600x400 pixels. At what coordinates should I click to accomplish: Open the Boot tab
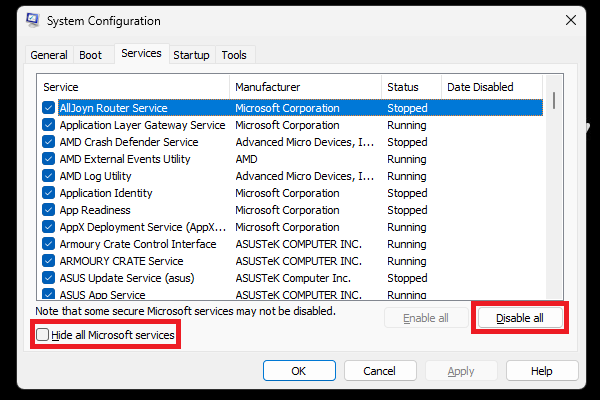90,55
